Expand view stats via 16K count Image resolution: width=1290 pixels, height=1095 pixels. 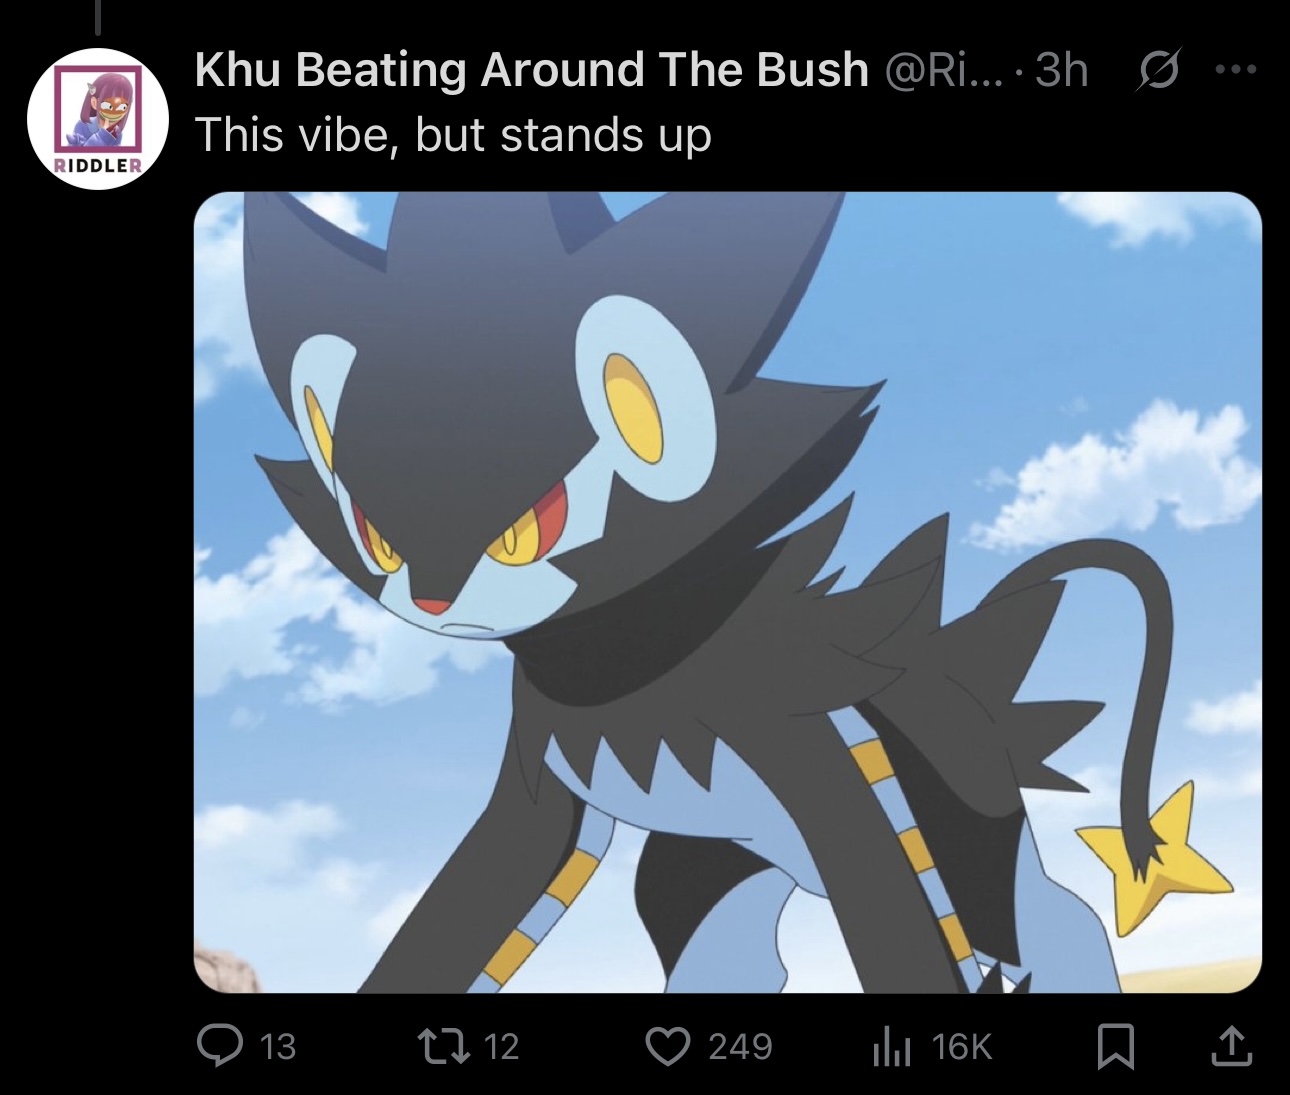[961, 1047]
